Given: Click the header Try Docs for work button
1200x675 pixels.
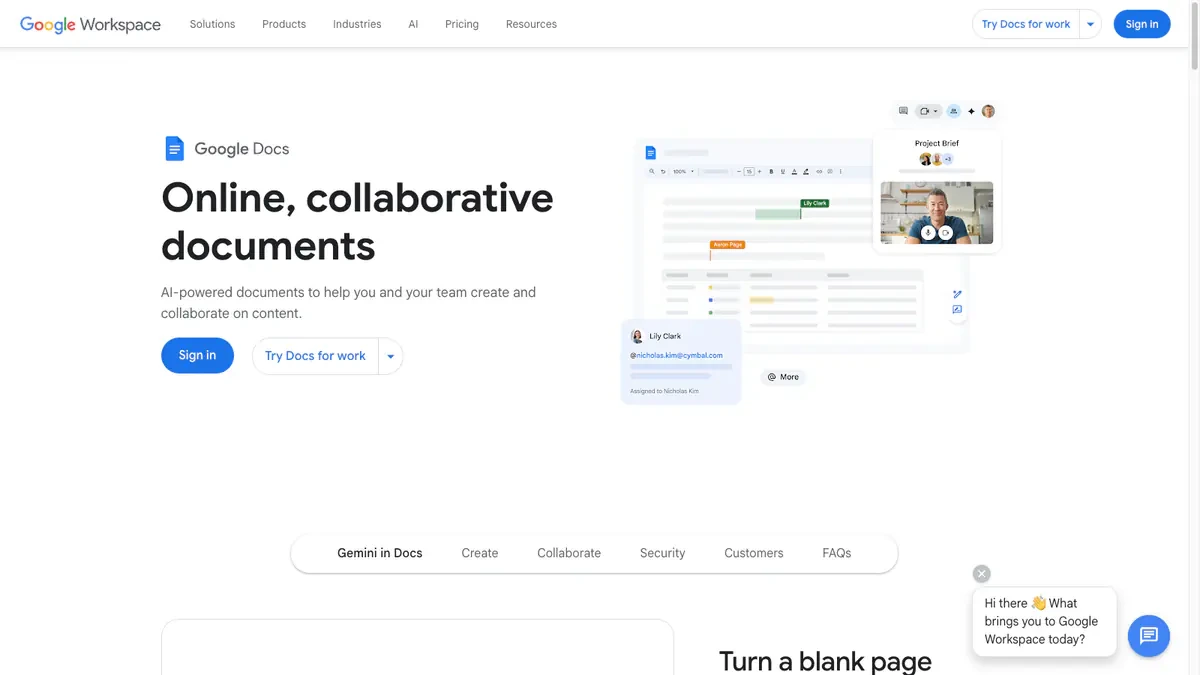Looking at the screenshot, I should click(x=1026, y=24).
